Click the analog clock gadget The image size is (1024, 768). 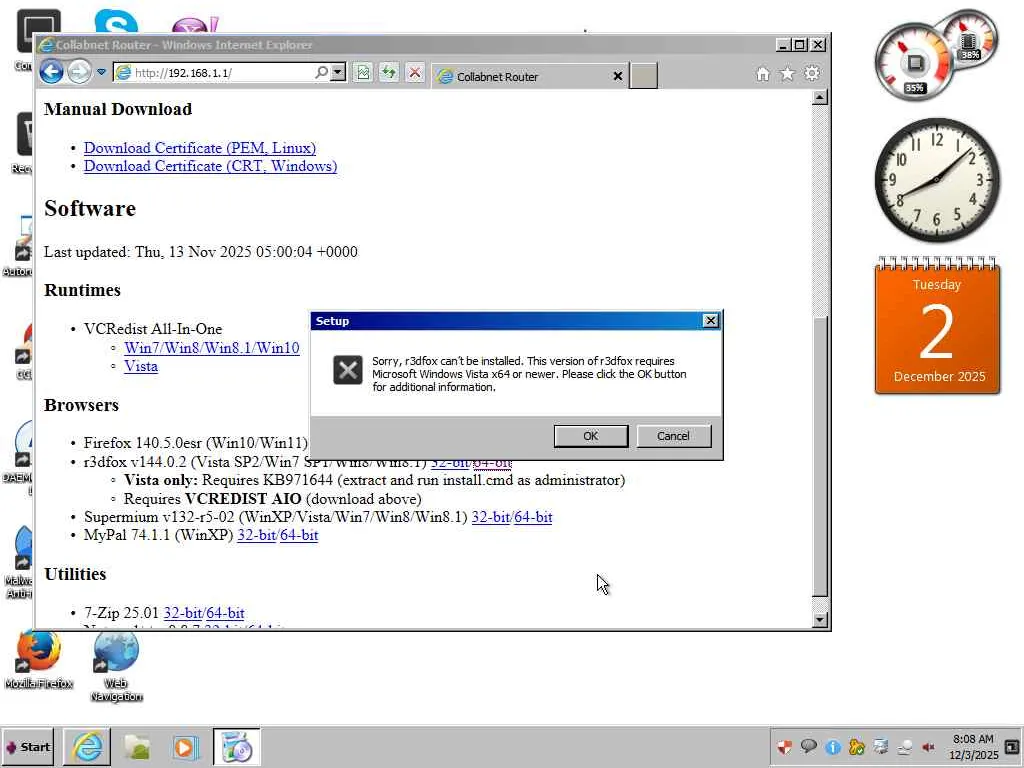click(937, 180)
